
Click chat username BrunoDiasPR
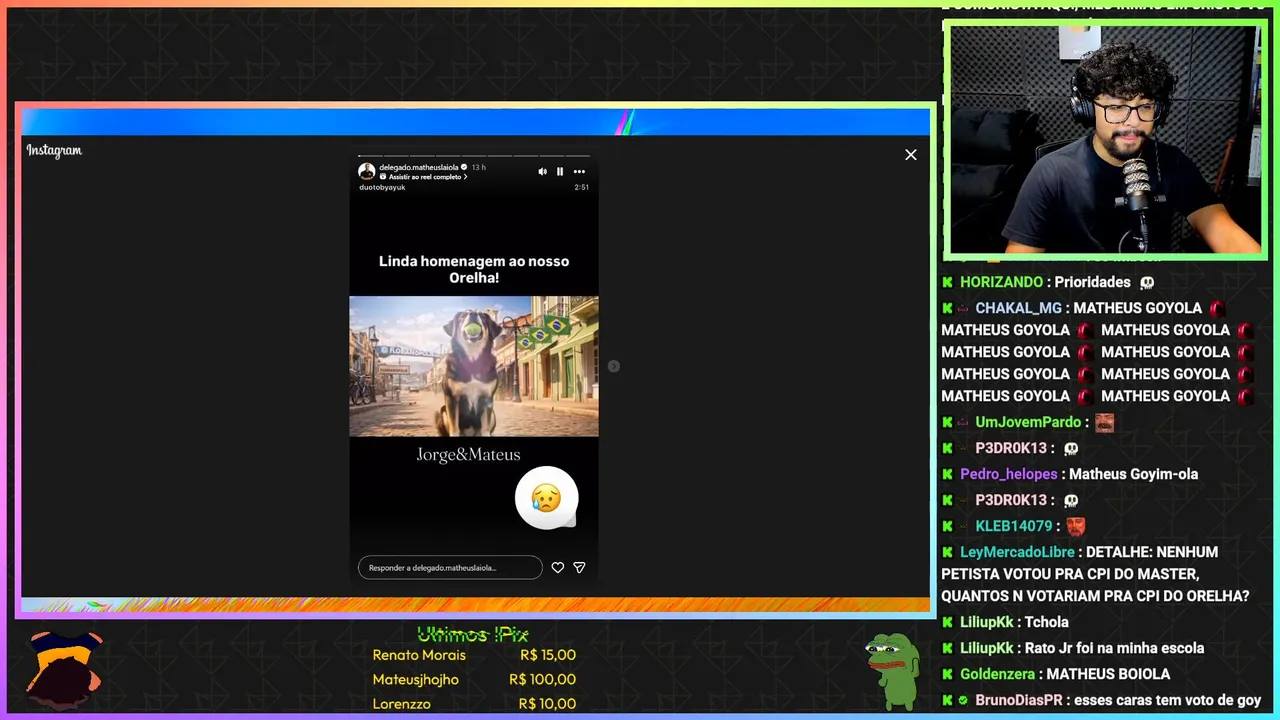pos(1018,700)
